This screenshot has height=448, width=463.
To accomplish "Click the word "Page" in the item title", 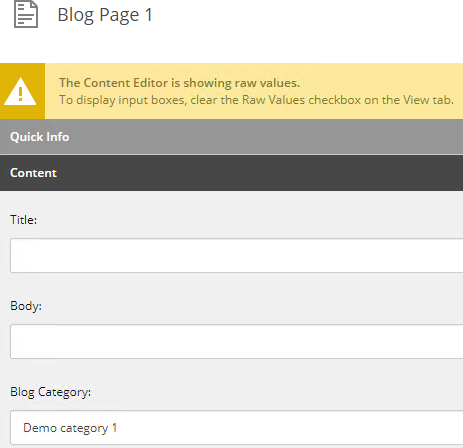I will tap(119, 16).
